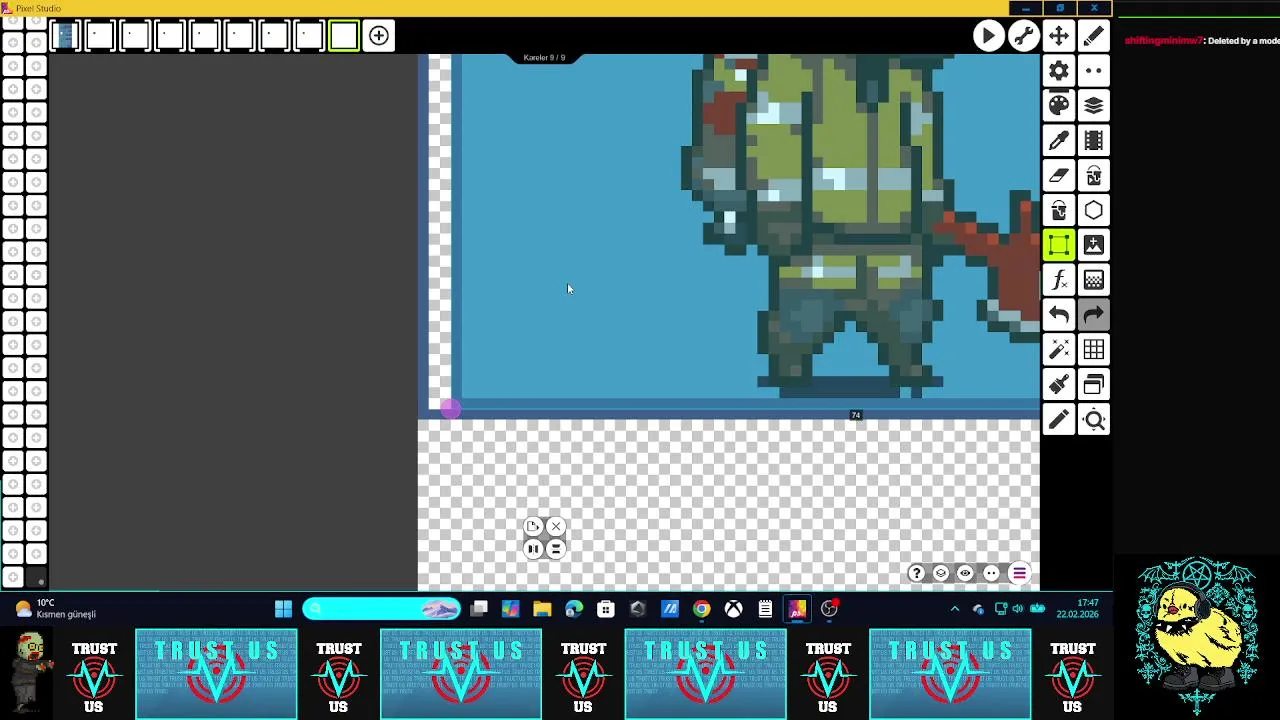Viewport: 1280px width, 720px height.
Task: Select the dither gradient tool
Action: point(1093,281)
